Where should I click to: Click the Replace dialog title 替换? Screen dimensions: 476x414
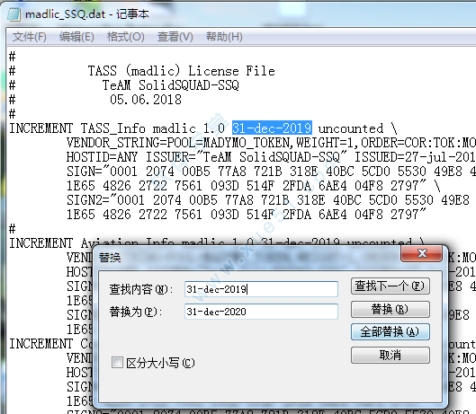pyautogui.click(x=110, y=258)
